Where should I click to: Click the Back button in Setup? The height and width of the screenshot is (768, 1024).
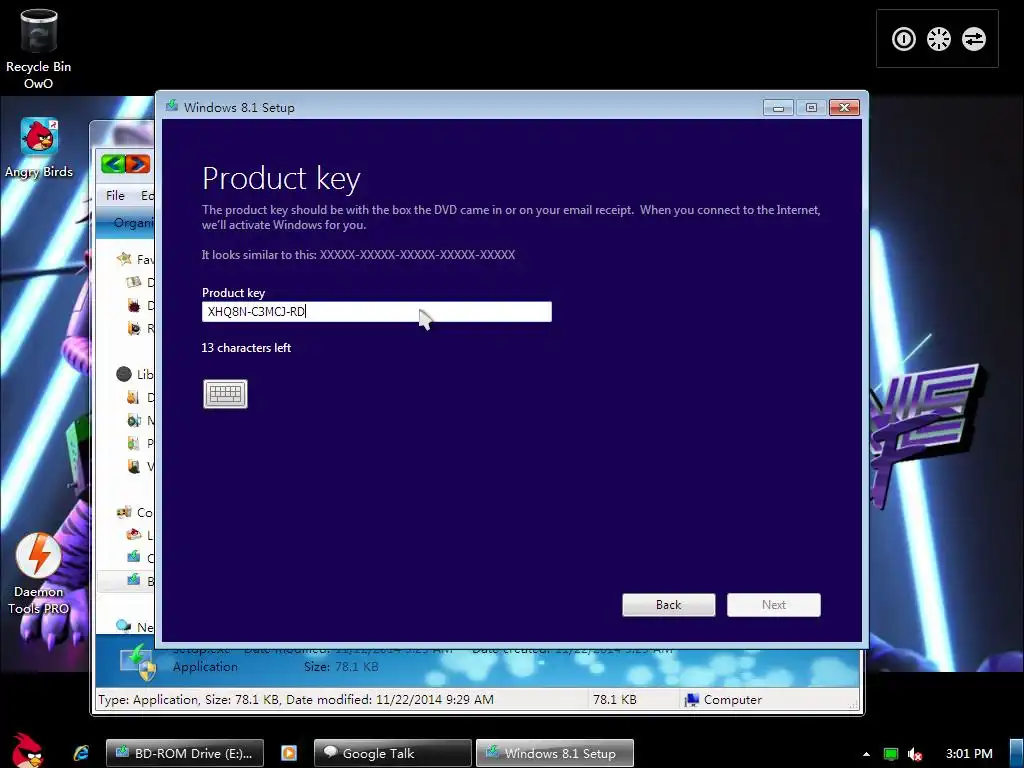669,605
